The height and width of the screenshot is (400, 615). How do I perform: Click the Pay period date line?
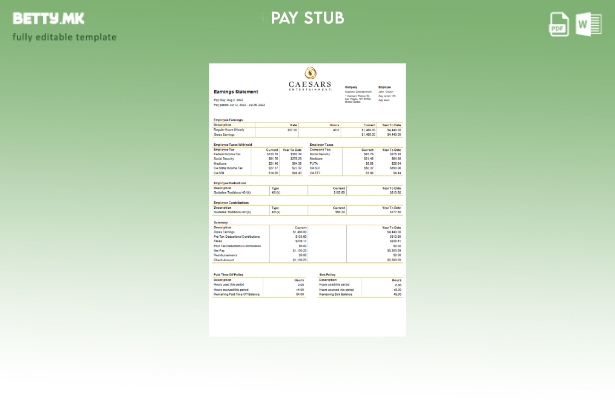(238, 104)
